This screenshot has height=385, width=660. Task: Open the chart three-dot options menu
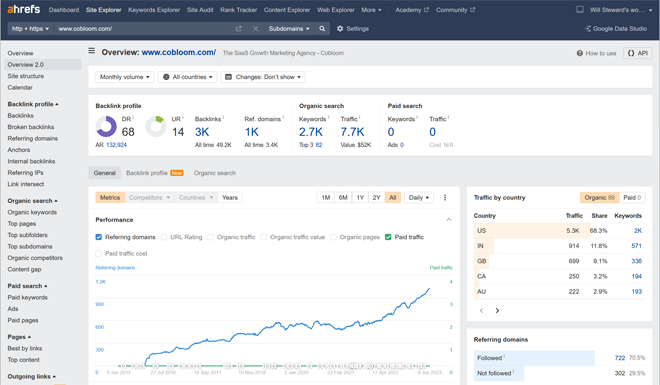[445, 197]
